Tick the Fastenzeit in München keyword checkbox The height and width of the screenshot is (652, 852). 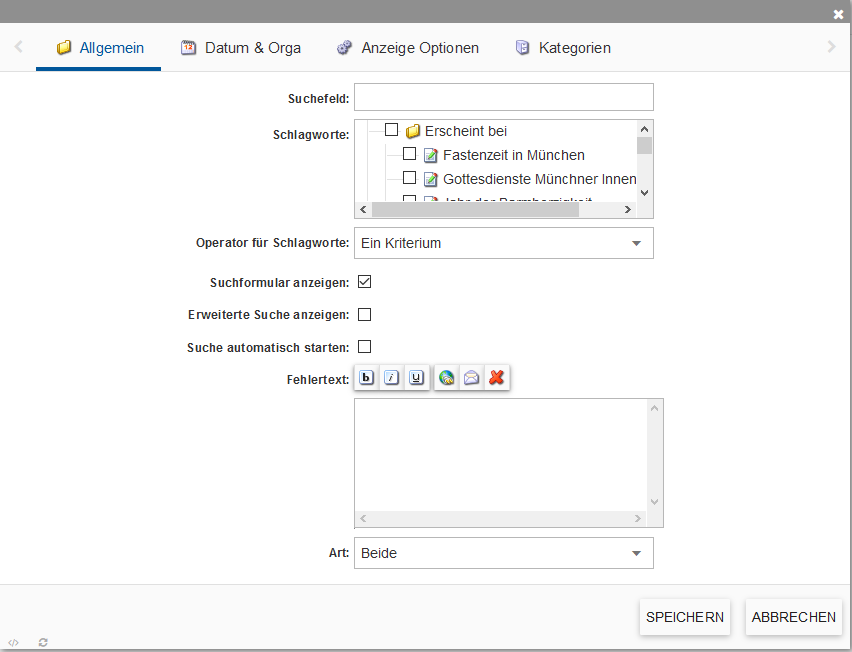(410, 154)
